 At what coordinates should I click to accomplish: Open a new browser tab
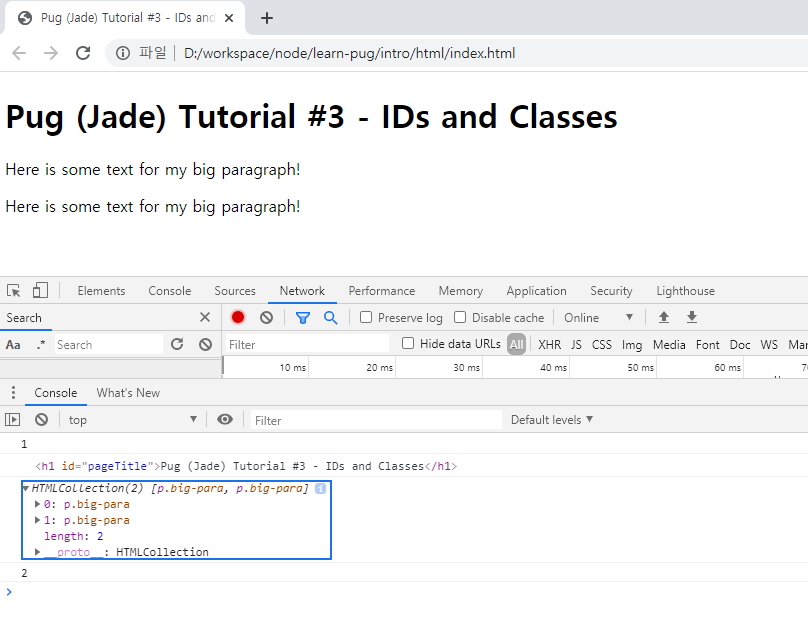(266, 18)
